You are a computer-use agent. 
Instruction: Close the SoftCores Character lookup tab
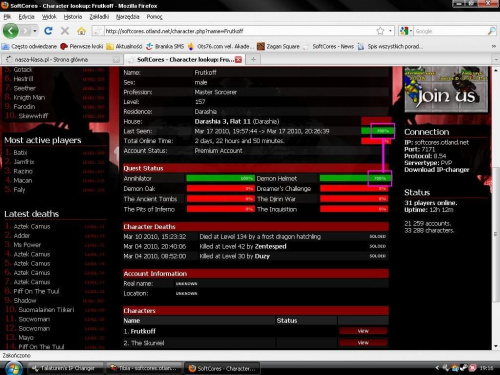tap(238, 59)
